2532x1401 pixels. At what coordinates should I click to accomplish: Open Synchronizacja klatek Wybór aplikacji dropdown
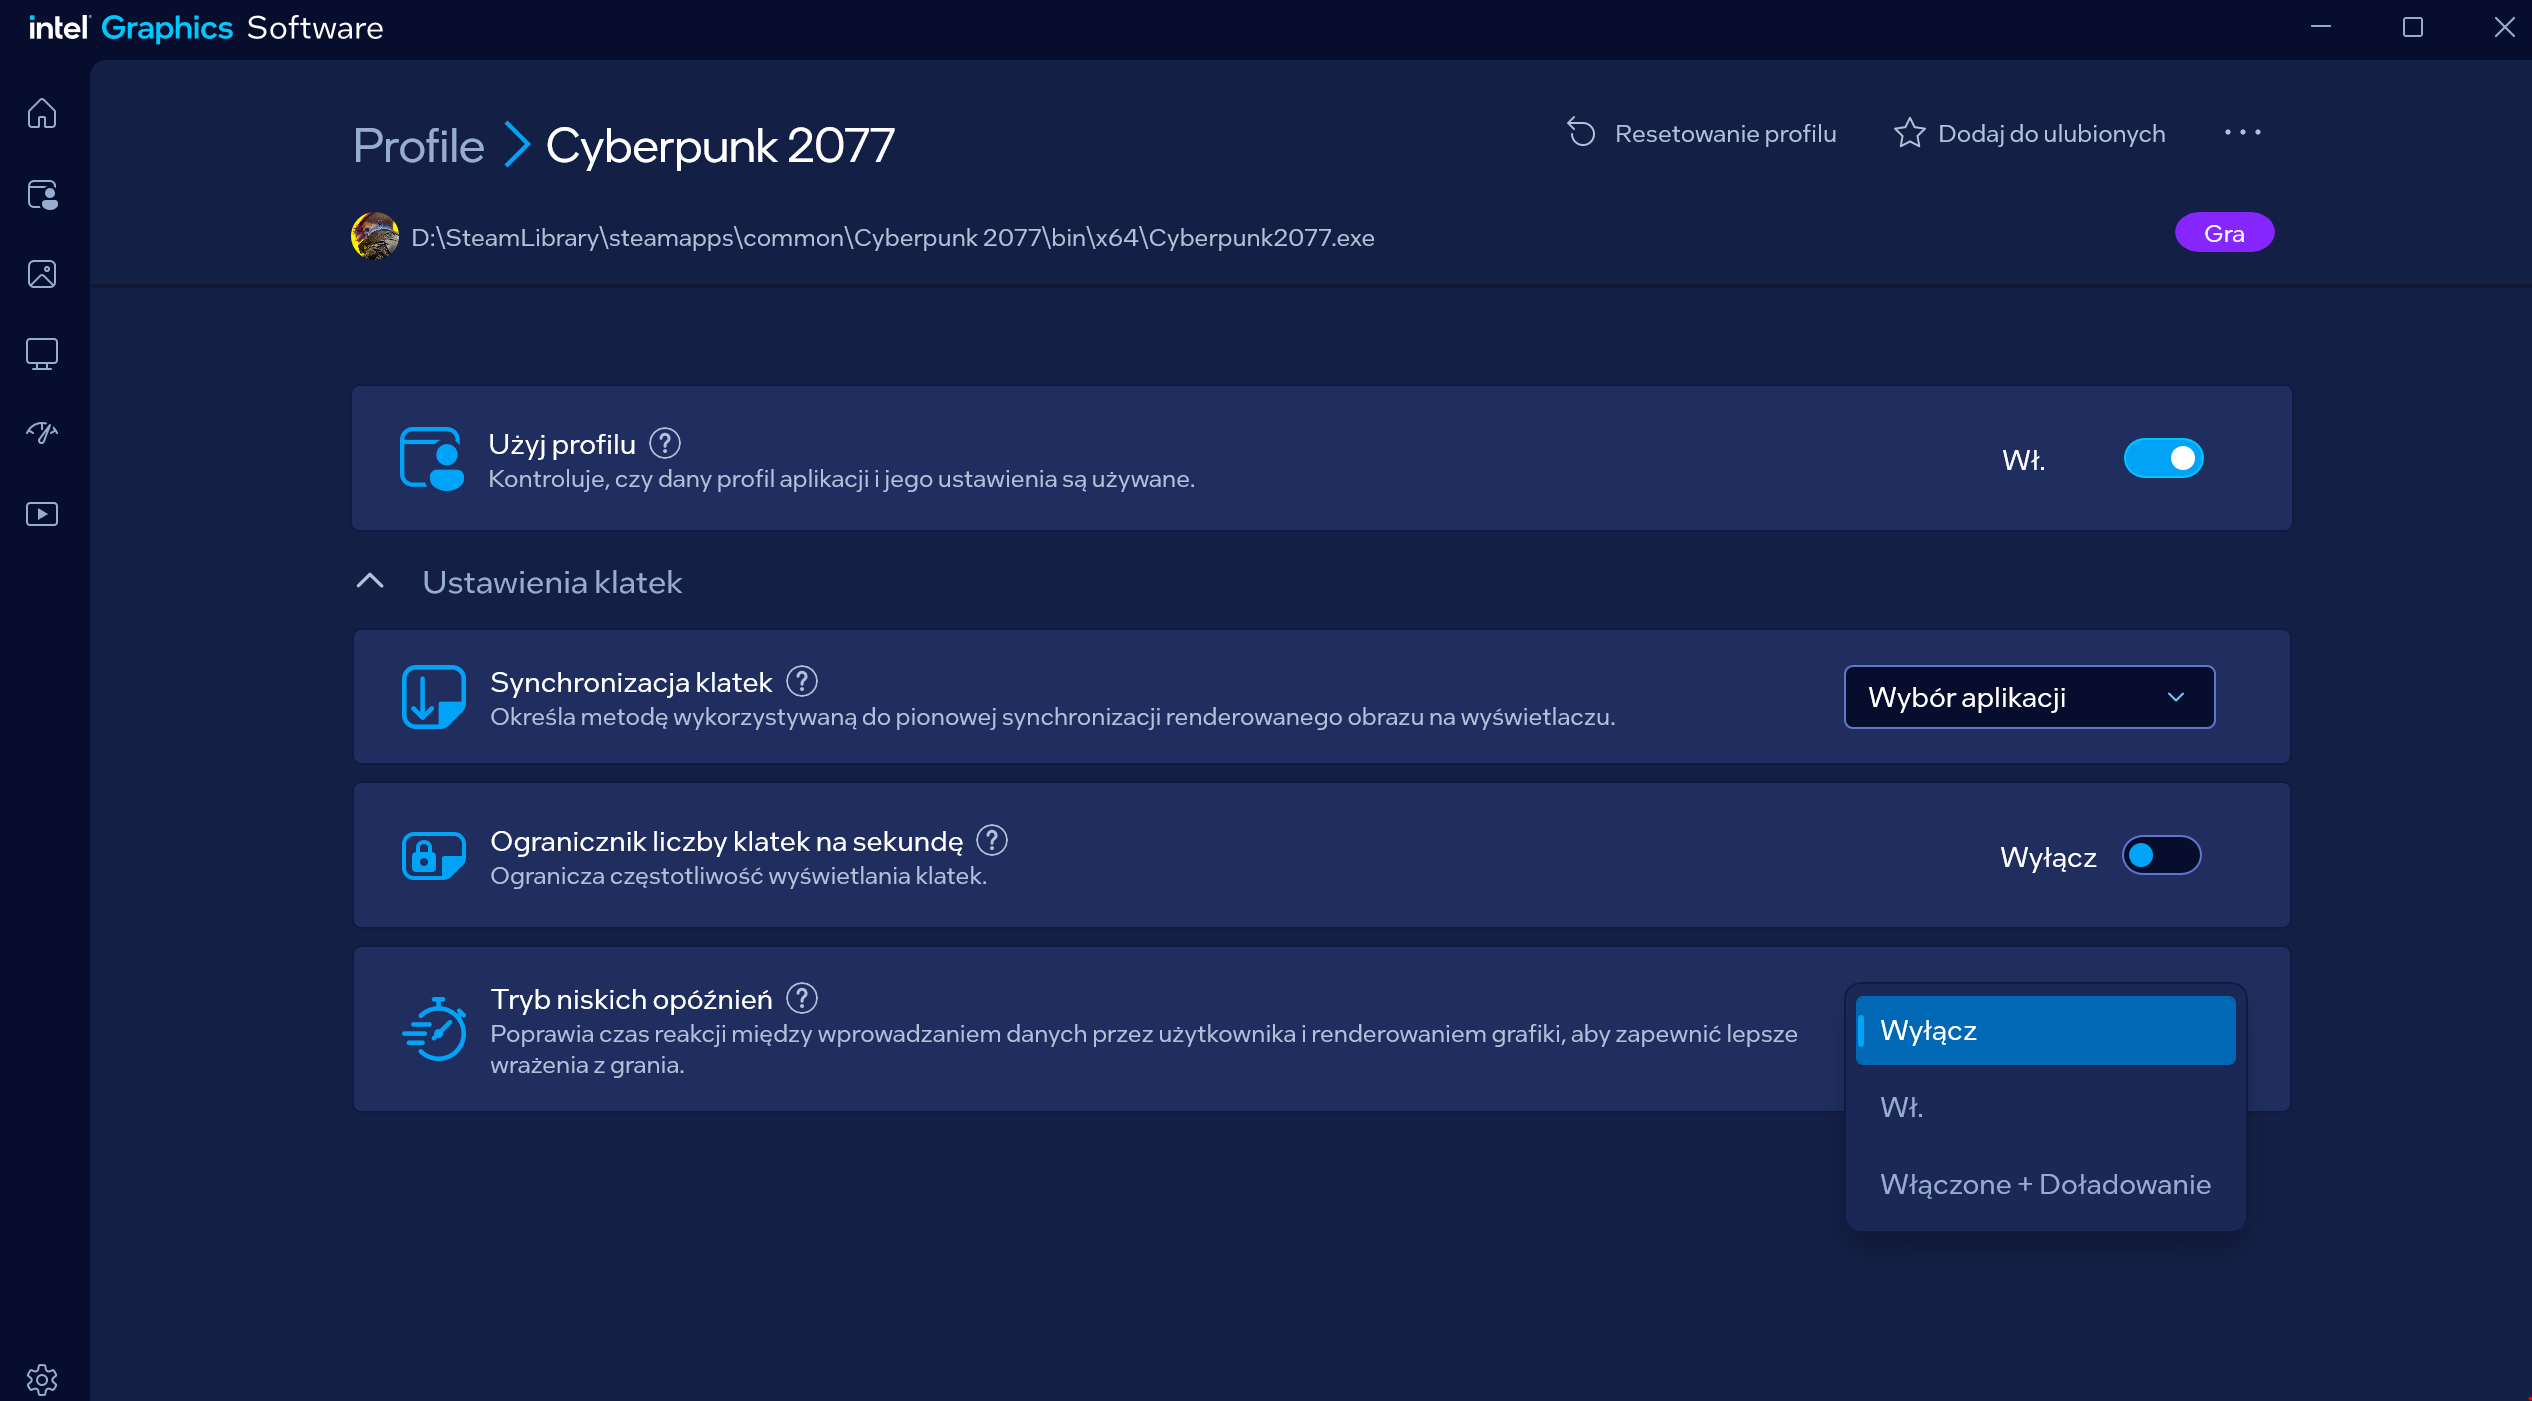pyautogui.click(x=2029, y=697)
